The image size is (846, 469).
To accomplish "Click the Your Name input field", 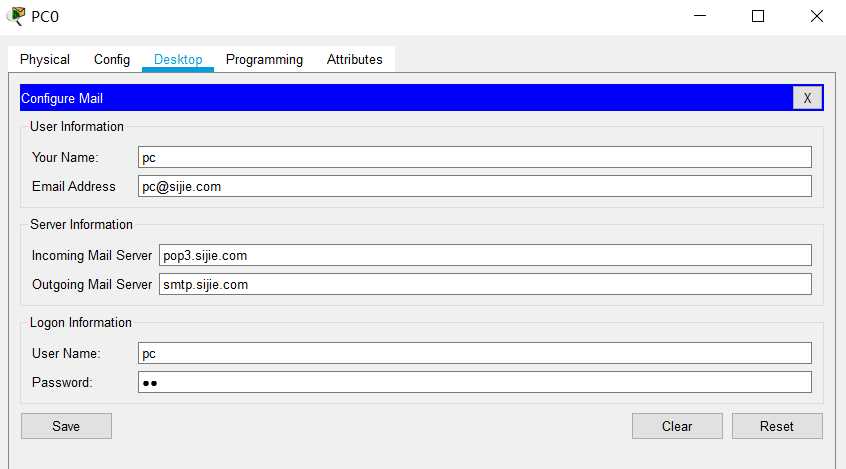I will point(475,157).
